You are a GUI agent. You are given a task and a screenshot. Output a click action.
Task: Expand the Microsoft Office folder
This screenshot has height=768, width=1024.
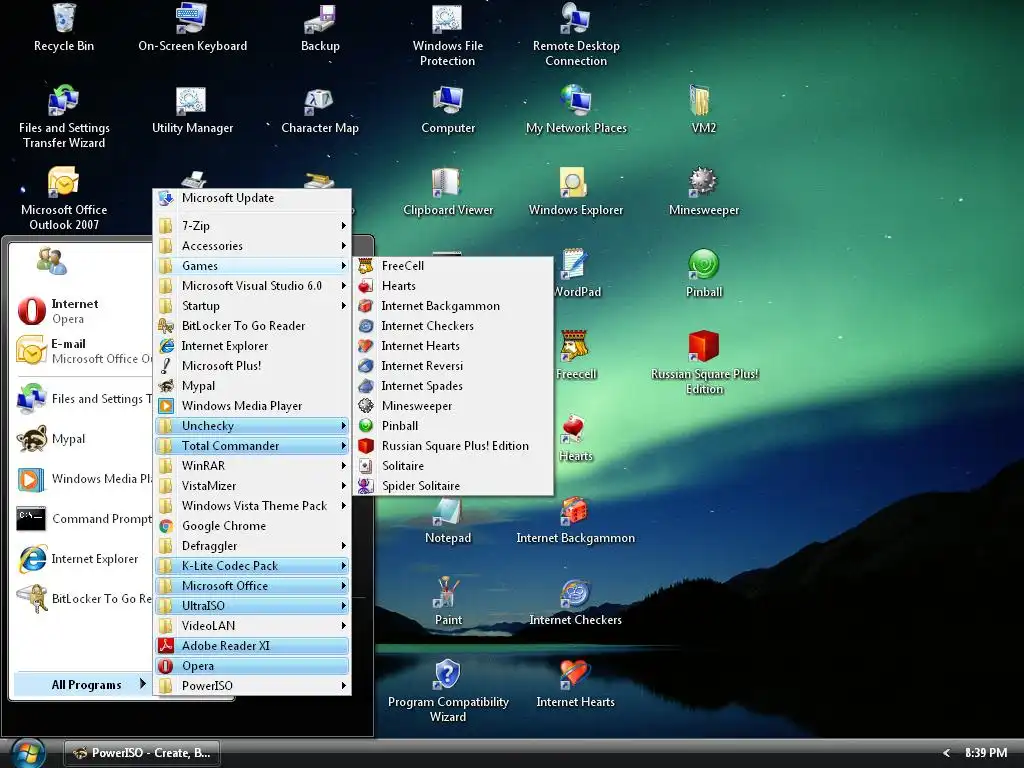pyautogui.click(x=252, y=586)
